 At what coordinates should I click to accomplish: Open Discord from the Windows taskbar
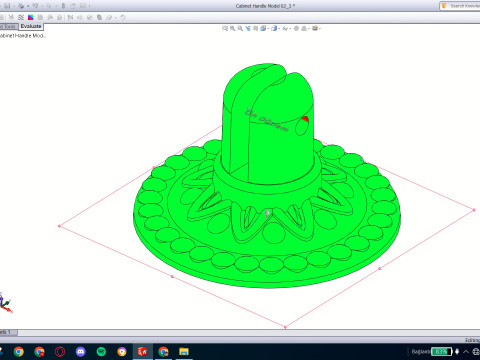click(x=81, y=351)
